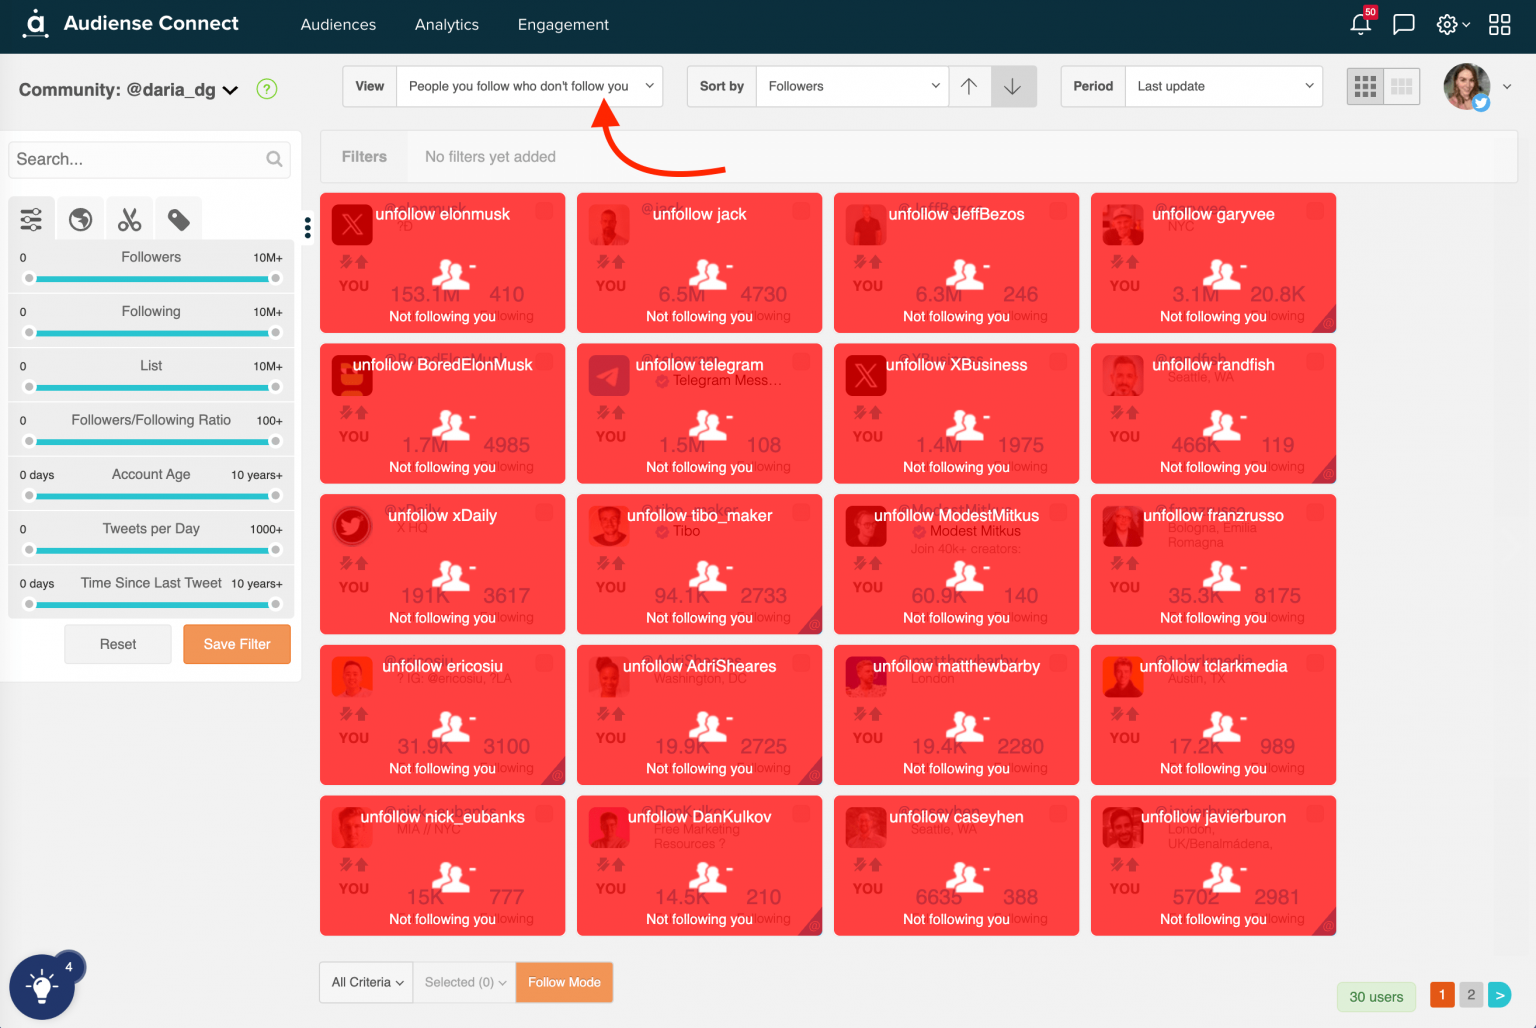Open the Sort by Followers dropdown
Image resolution: width=1536 pixels, height=1028 pixels.
[x=851, y=86]
